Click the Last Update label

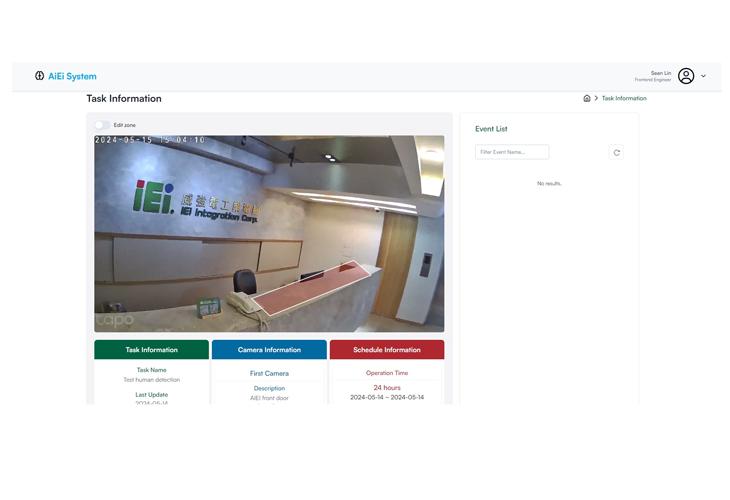(151, 394)
